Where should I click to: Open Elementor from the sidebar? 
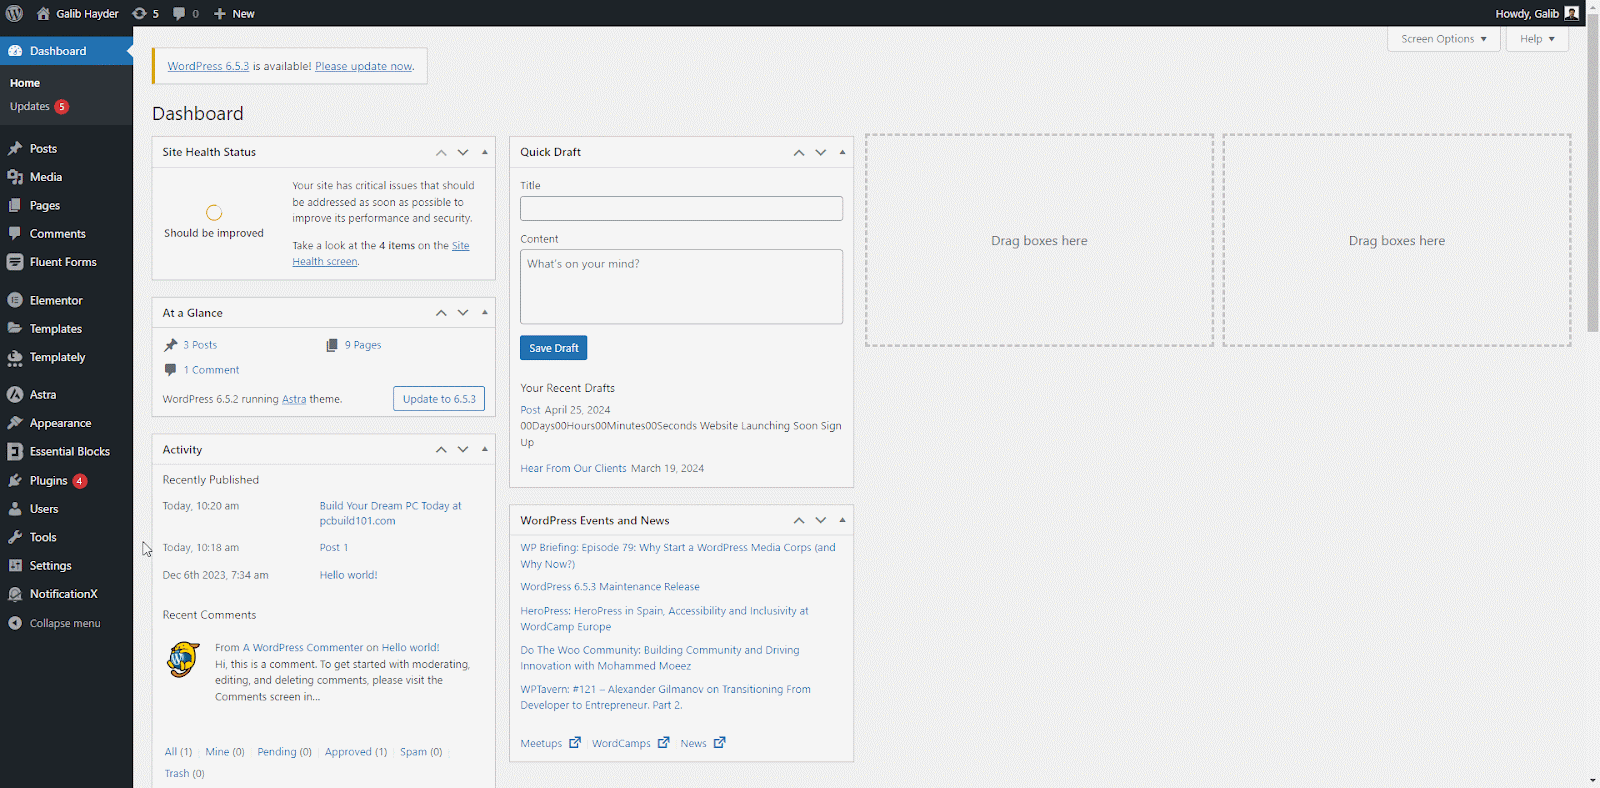point(56,300)
